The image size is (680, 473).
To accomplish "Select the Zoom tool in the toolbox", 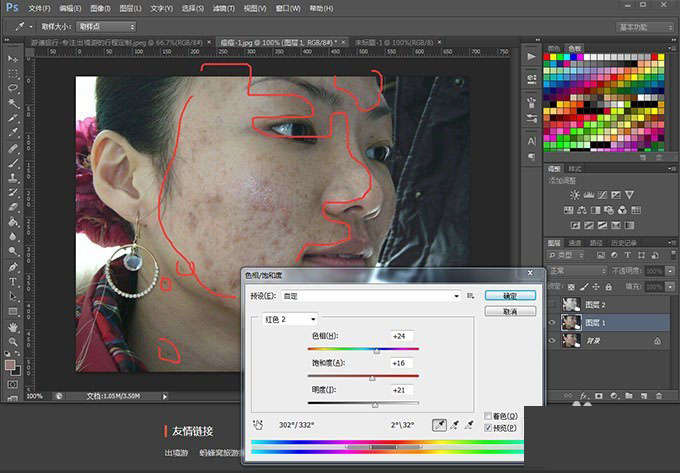I will point(13,341).
